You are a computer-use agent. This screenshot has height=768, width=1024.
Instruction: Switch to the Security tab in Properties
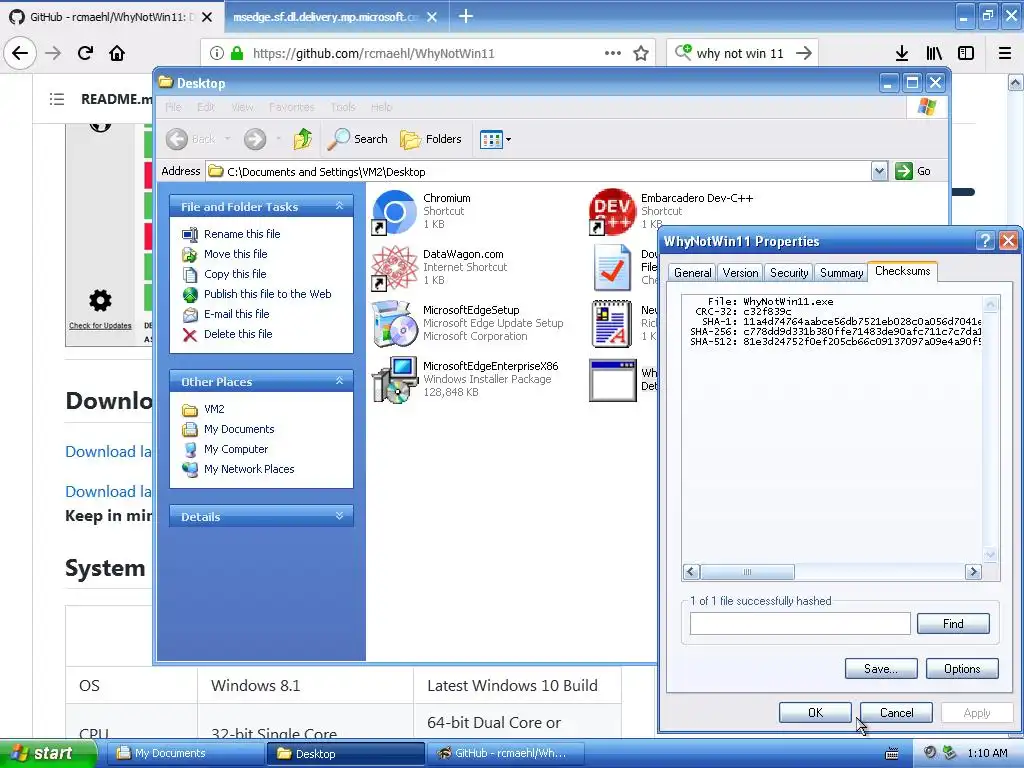[x=789, y=273]
